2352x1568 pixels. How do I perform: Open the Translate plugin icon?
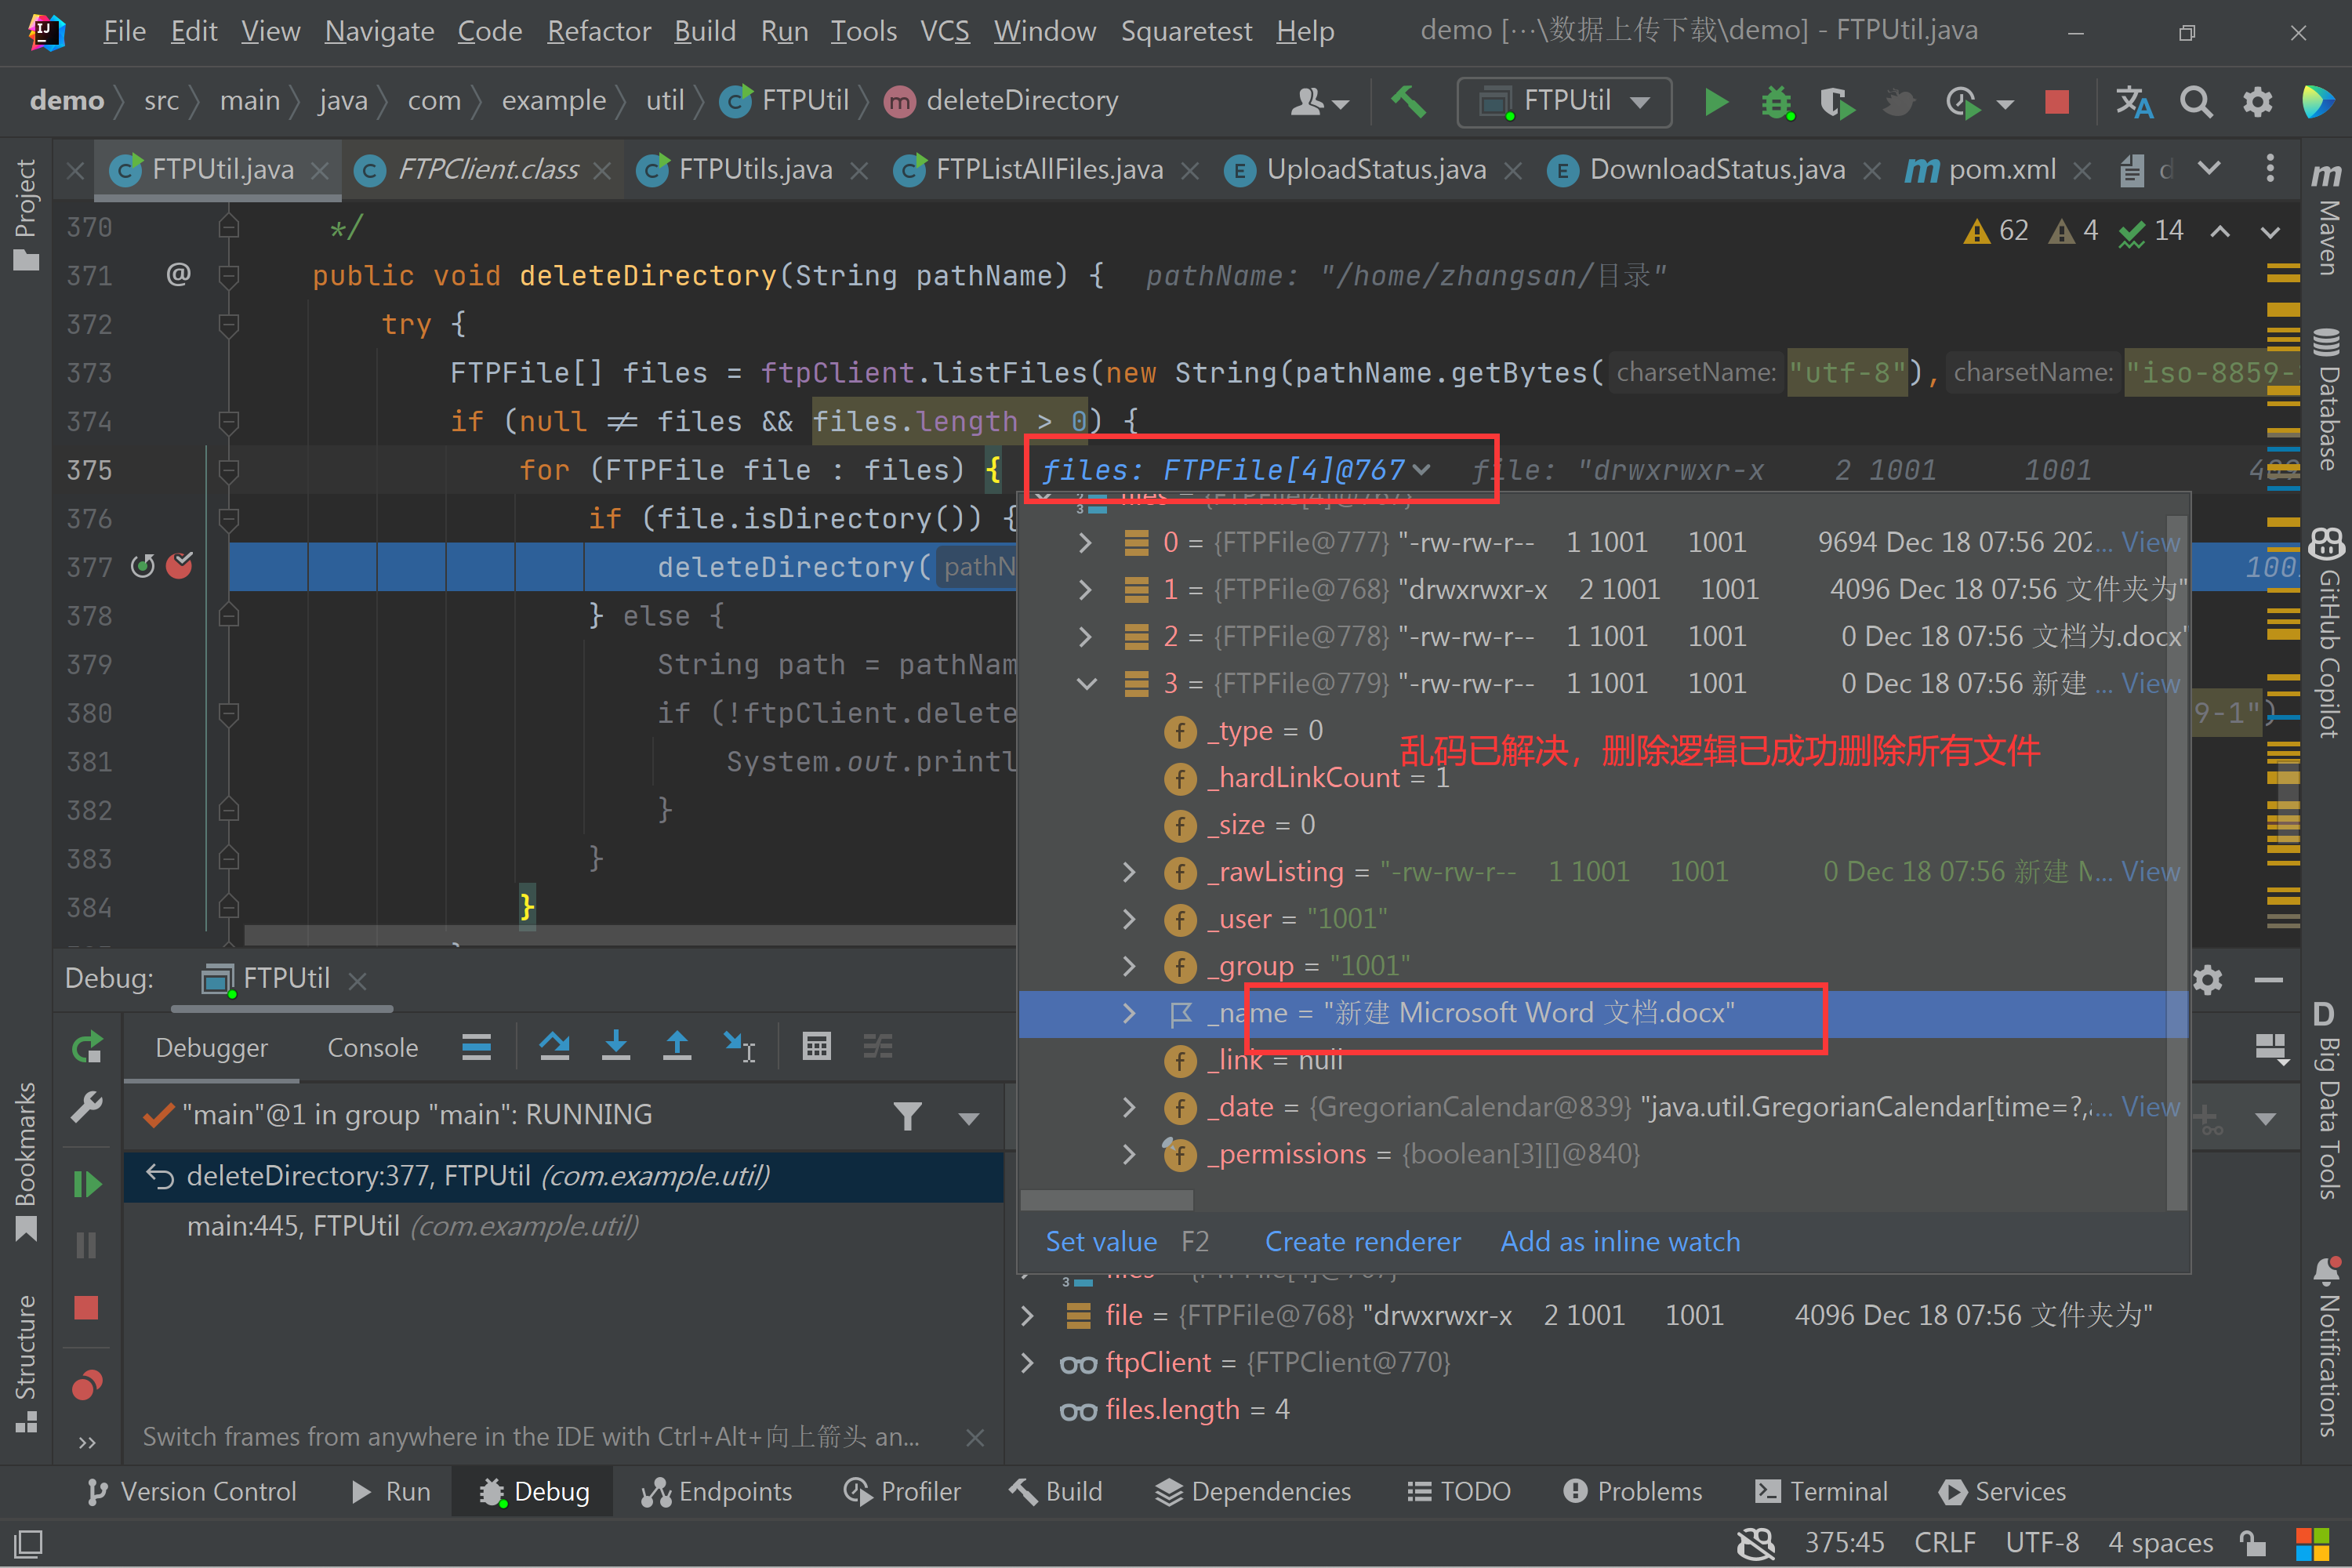(x=2134, y=101)
